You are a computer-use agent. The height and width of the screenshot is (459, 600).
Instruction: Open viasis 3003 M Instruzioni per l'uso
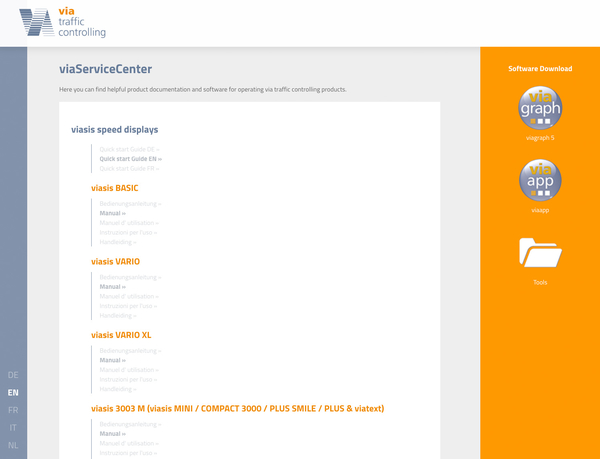pyautogui.click(x=128, y=452)
